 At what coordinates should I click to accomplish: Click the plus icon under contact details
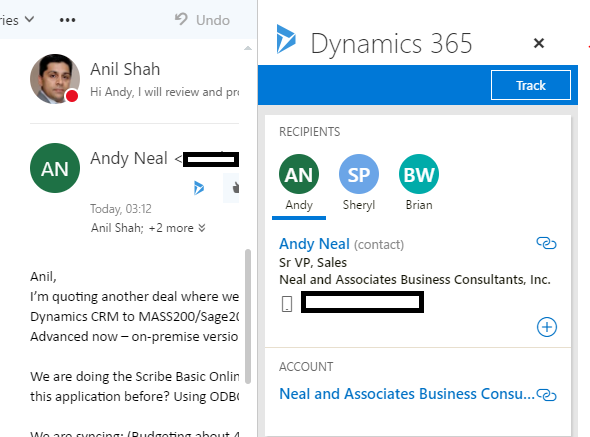point(546,327)
